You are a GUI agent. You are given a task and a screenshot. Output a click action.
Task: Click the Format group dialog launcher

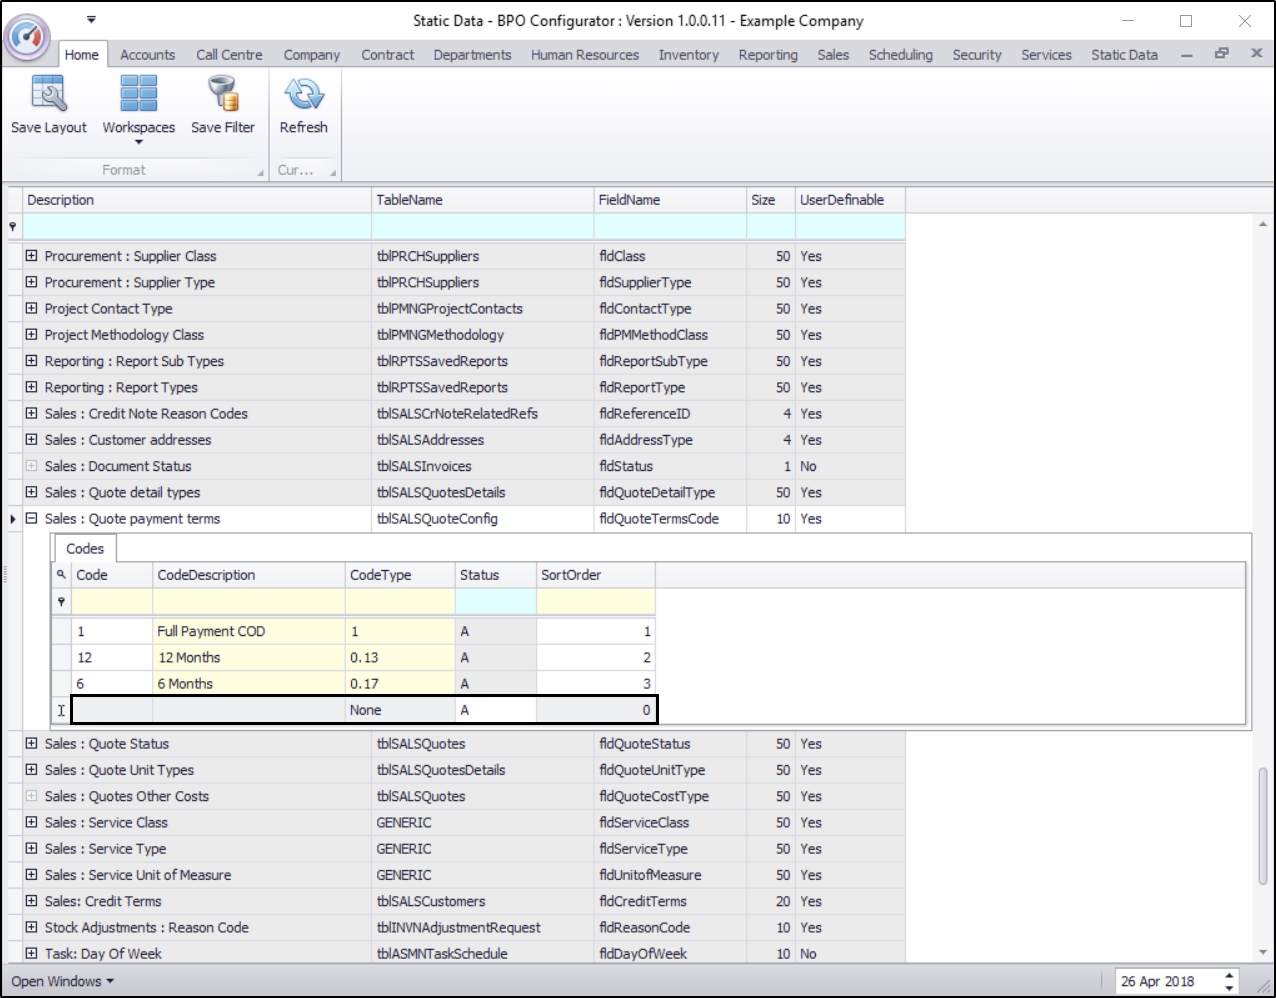point(261,172)
